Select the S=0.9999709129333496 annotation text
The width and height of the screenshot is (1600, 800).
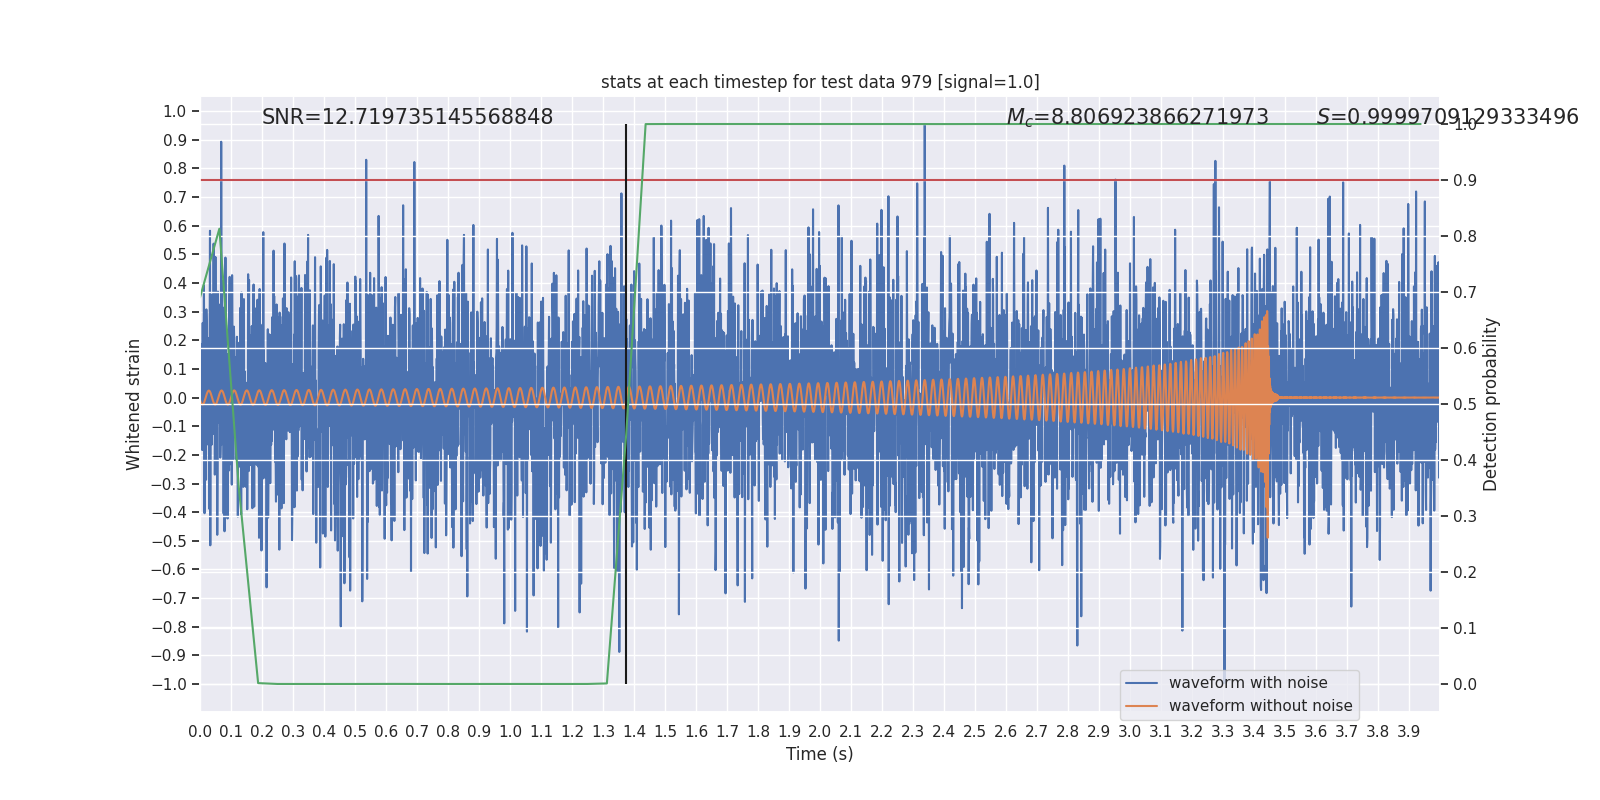(x=1447, y=117)
